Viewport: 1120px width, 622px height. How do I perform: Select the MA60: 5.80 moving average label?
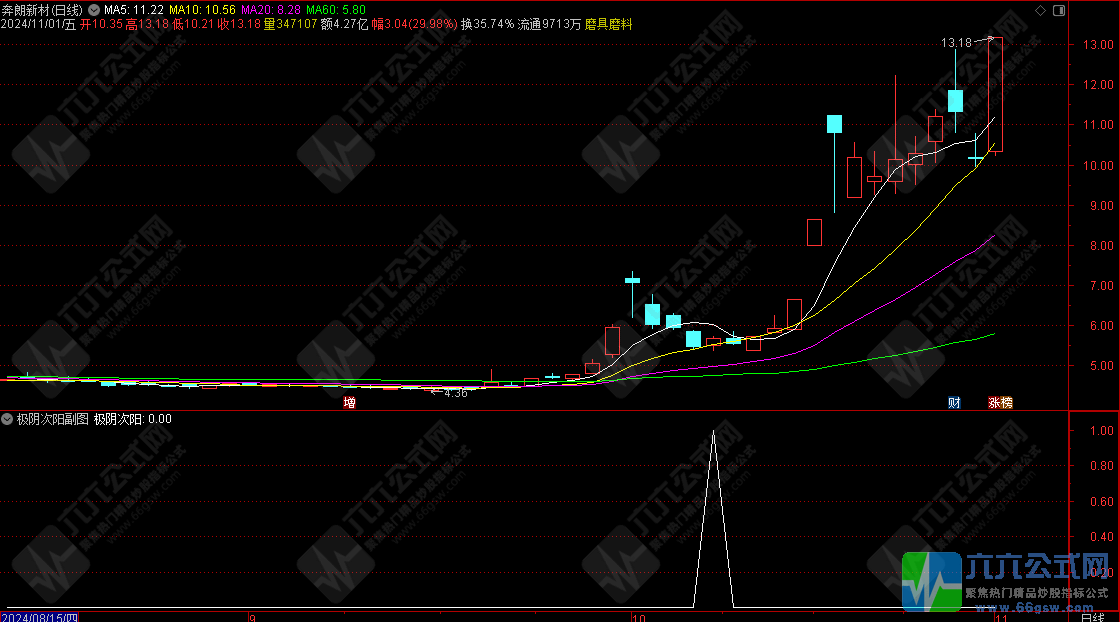click(x=336, y=10)
